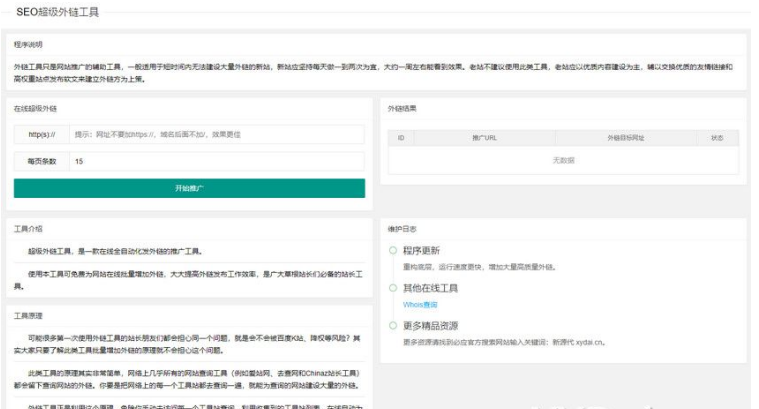Select the ID column header

click(x=402, y=138)
